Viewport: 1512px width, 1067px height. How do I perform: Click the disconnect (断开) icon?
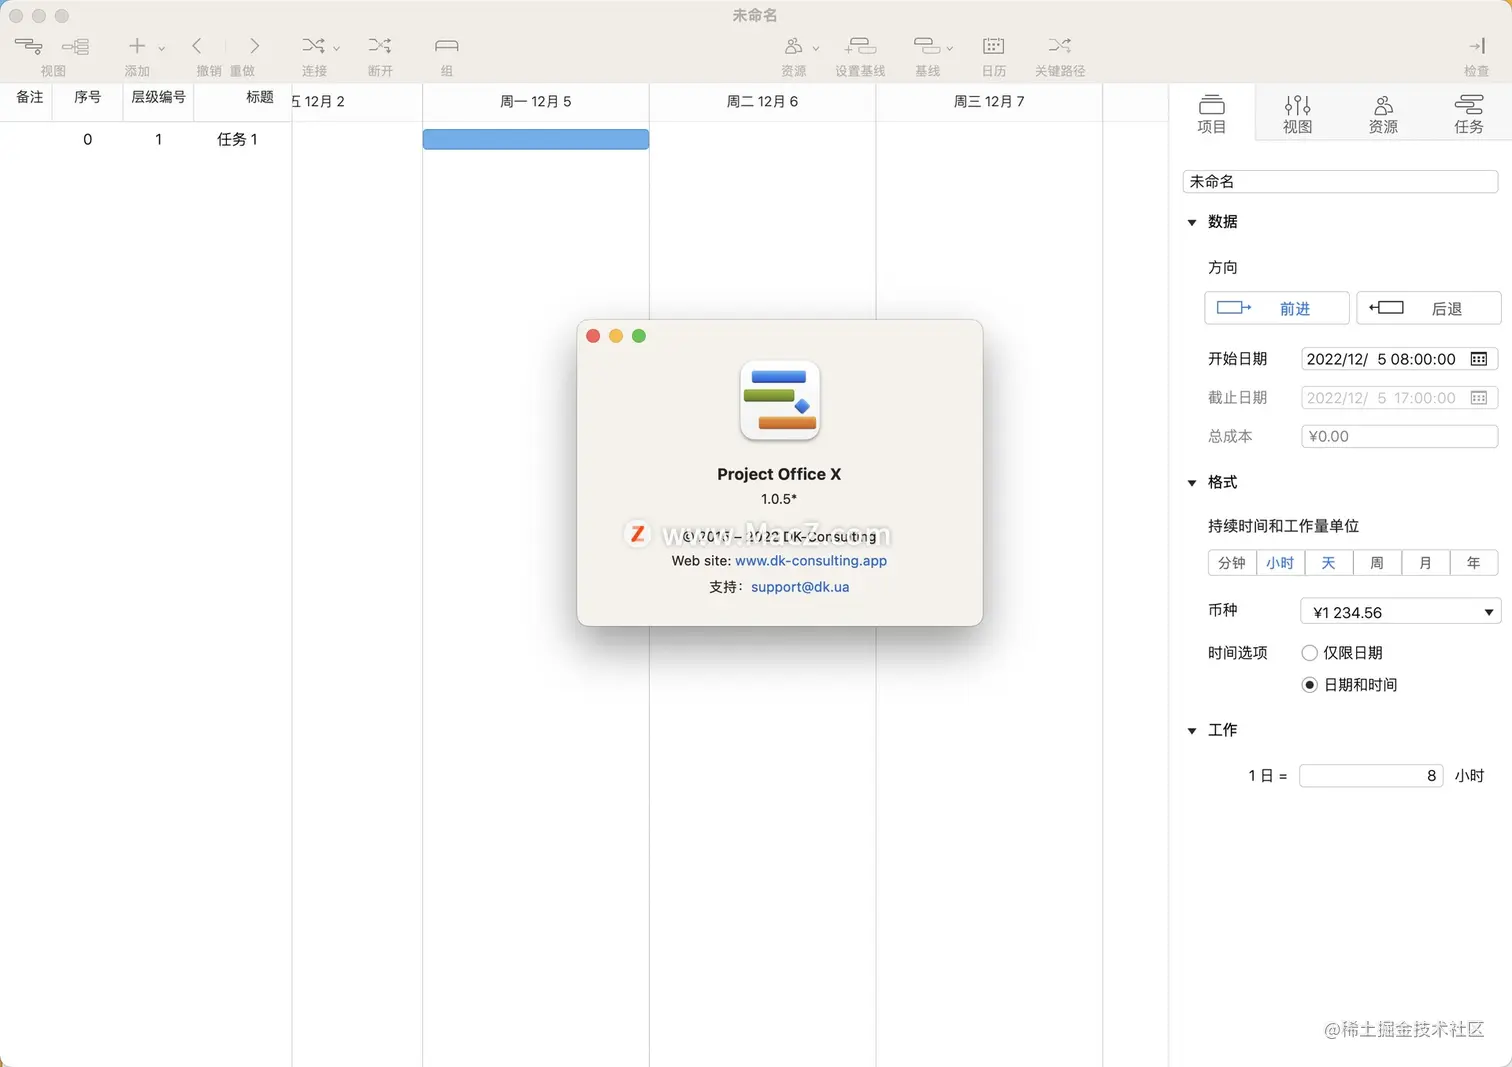coord(379,46)
